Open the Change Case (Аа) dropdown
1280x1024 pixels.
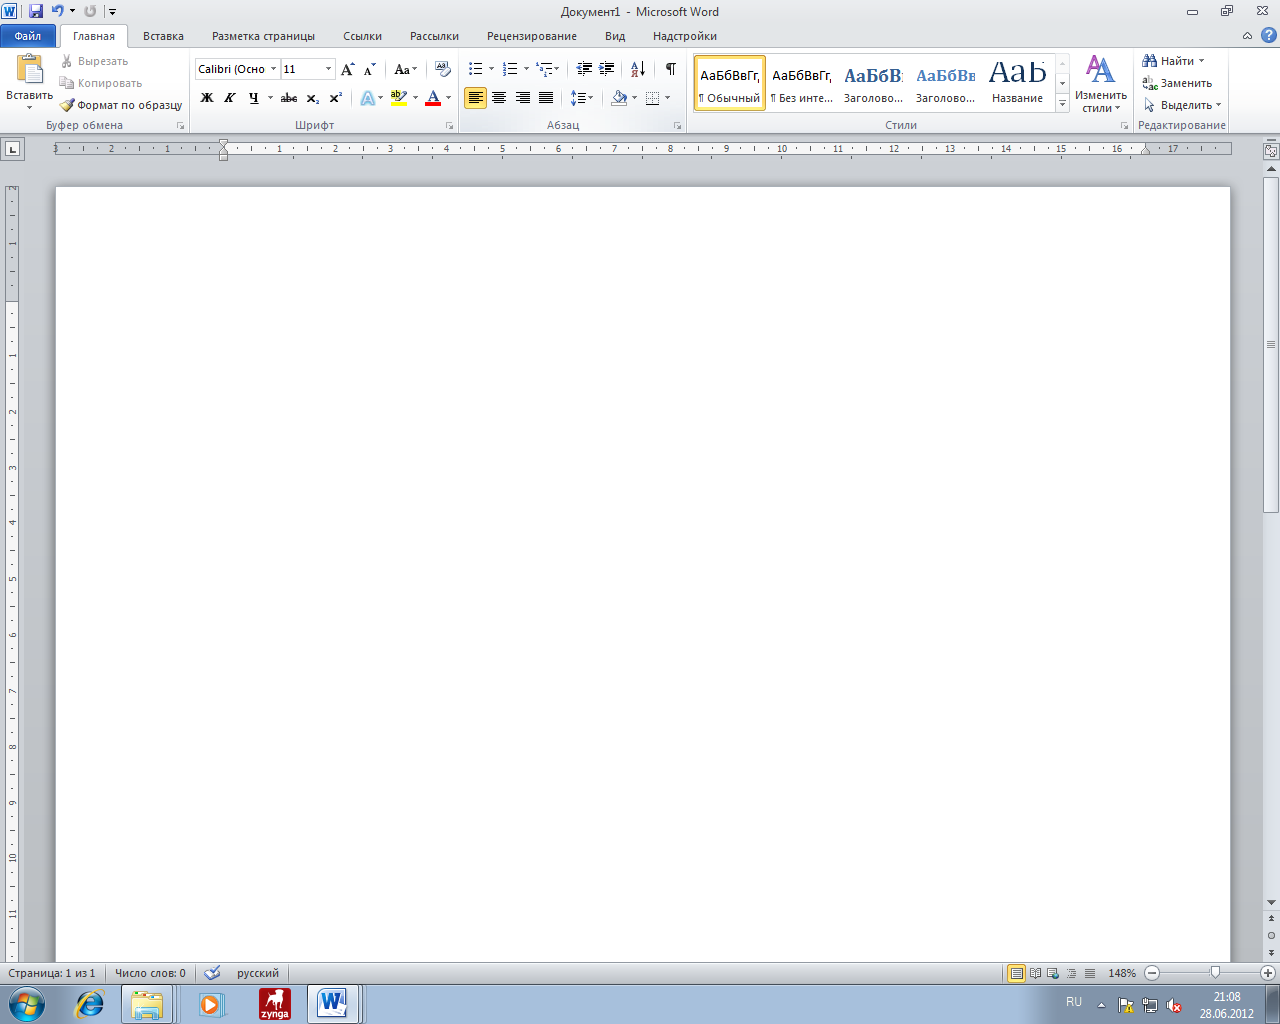pos(405,69)
